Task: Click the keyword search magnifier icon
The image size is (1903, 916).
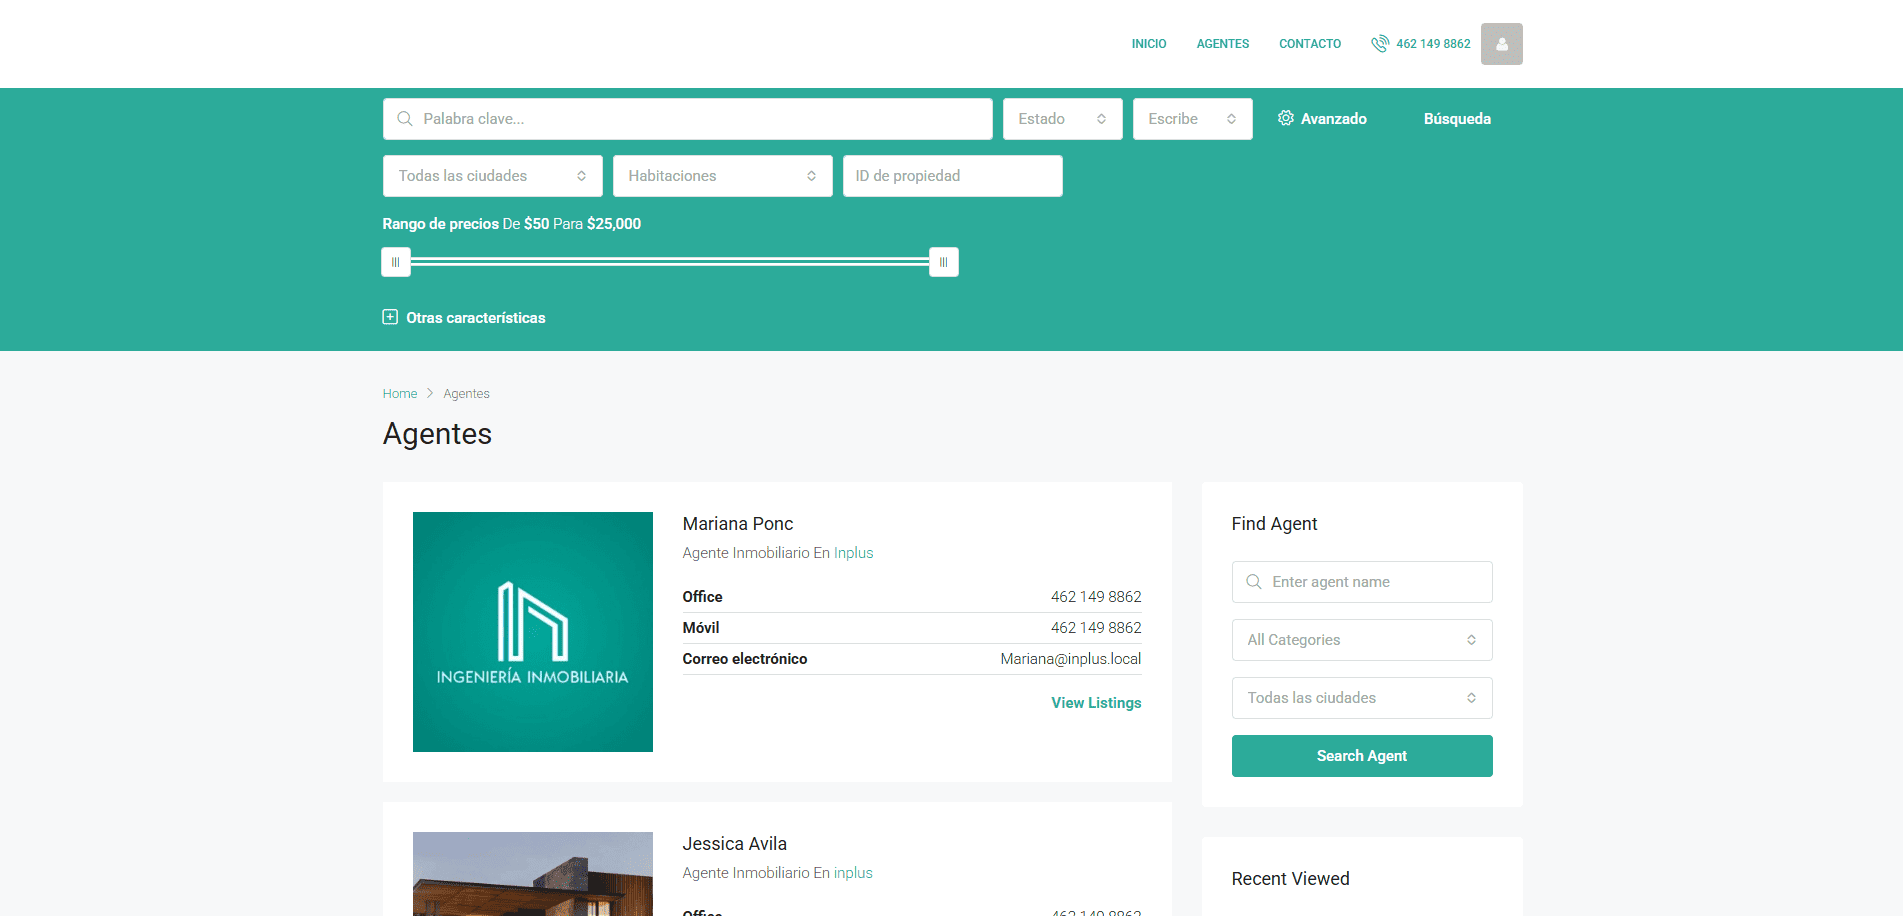Action: tap(405, 119)
